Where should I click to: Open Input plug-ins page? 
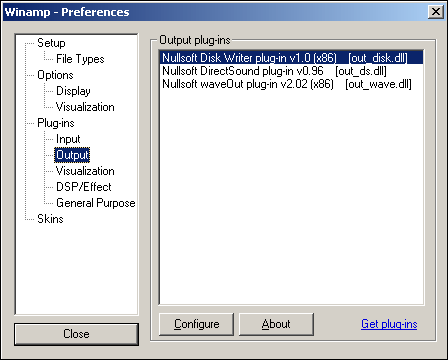[x=68, y=139]
